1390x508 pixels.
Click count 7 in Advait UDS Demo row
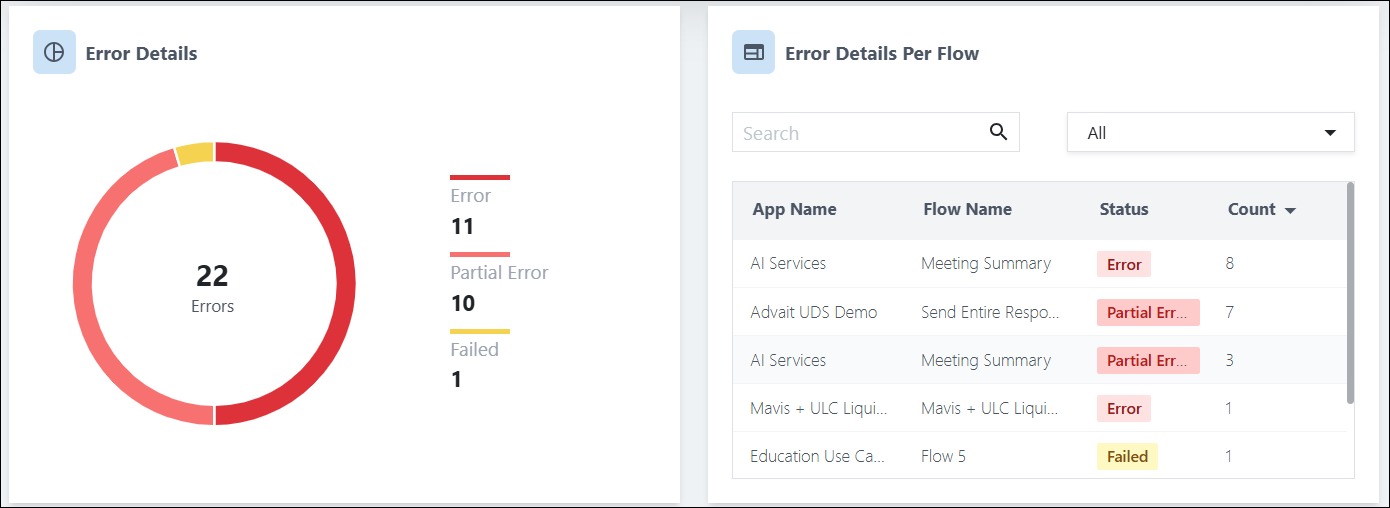click(1230, 312)
